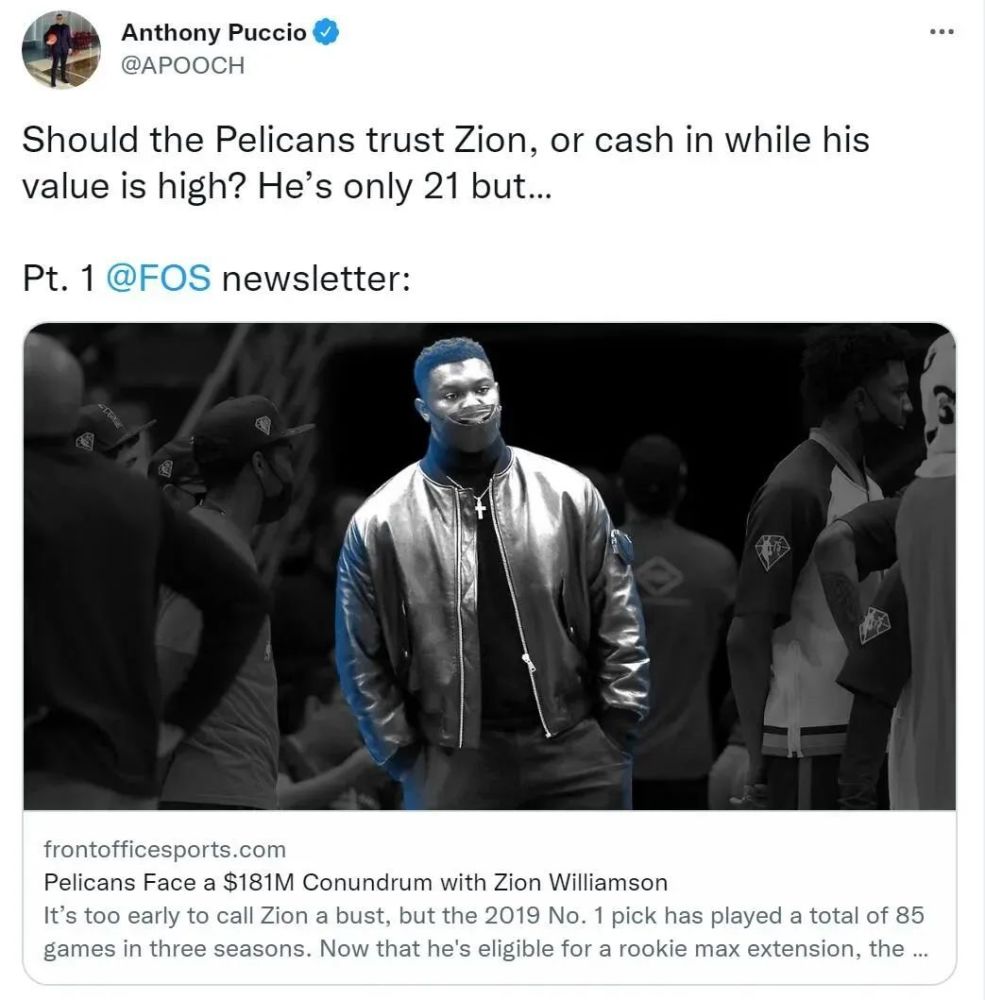The width and height of the screenshot is (985, 1000).
Task: Click the blue verified badge icon
Action: 325,32
